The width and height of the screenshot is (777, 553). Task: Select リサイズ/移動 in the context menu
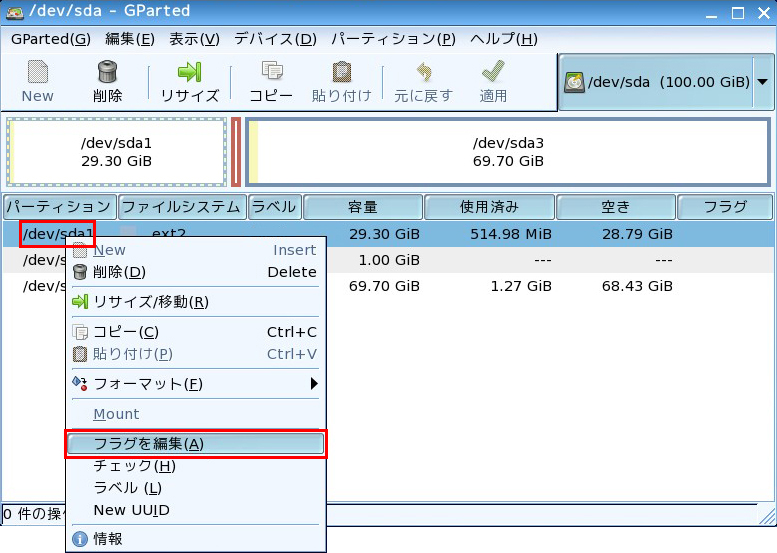click(x=150, y=302)
